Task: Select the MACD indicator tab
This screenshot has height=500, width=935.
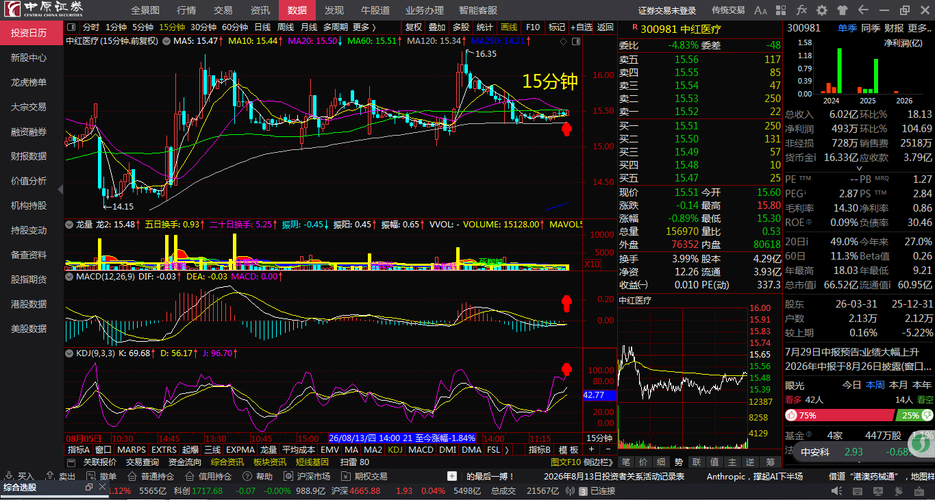Action: pyautogui.click(x=421, y=449)
